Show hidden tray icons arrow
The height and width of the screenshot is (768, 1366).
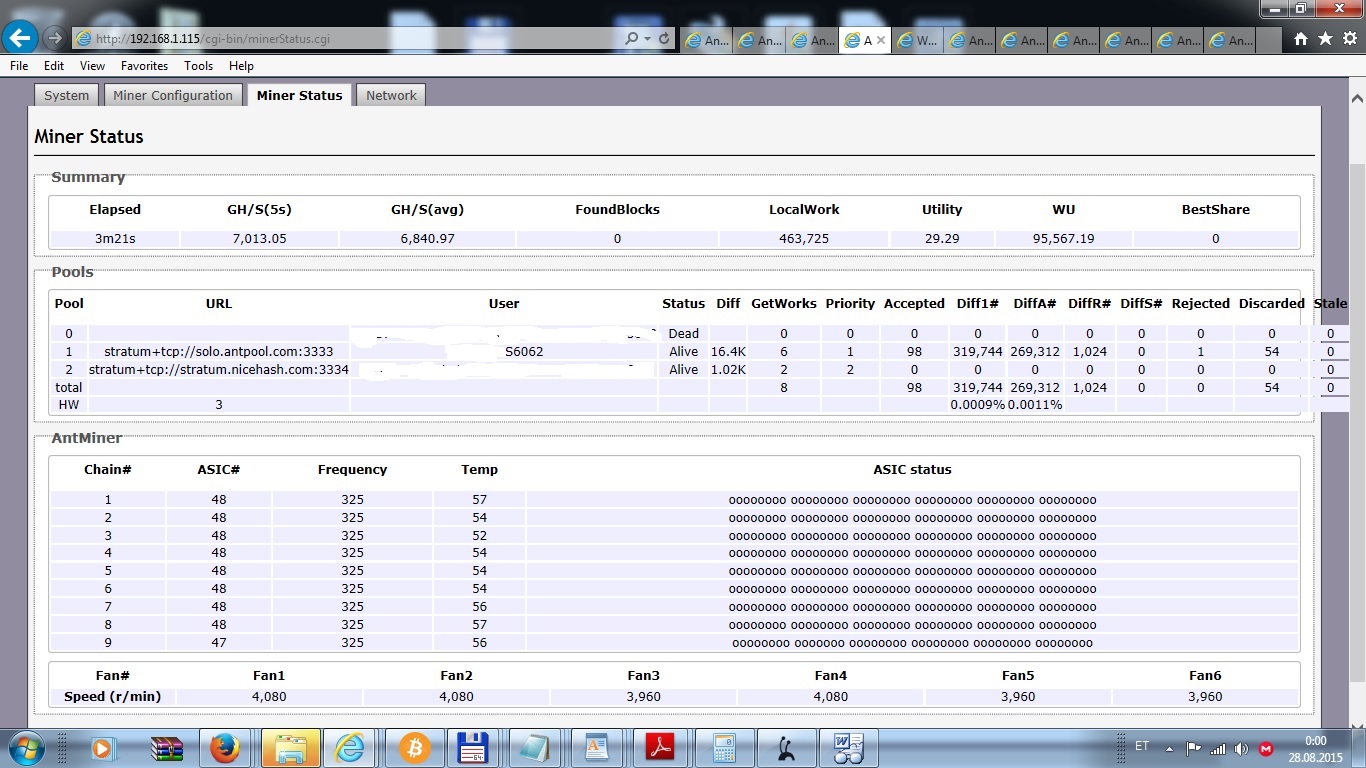1171,748
